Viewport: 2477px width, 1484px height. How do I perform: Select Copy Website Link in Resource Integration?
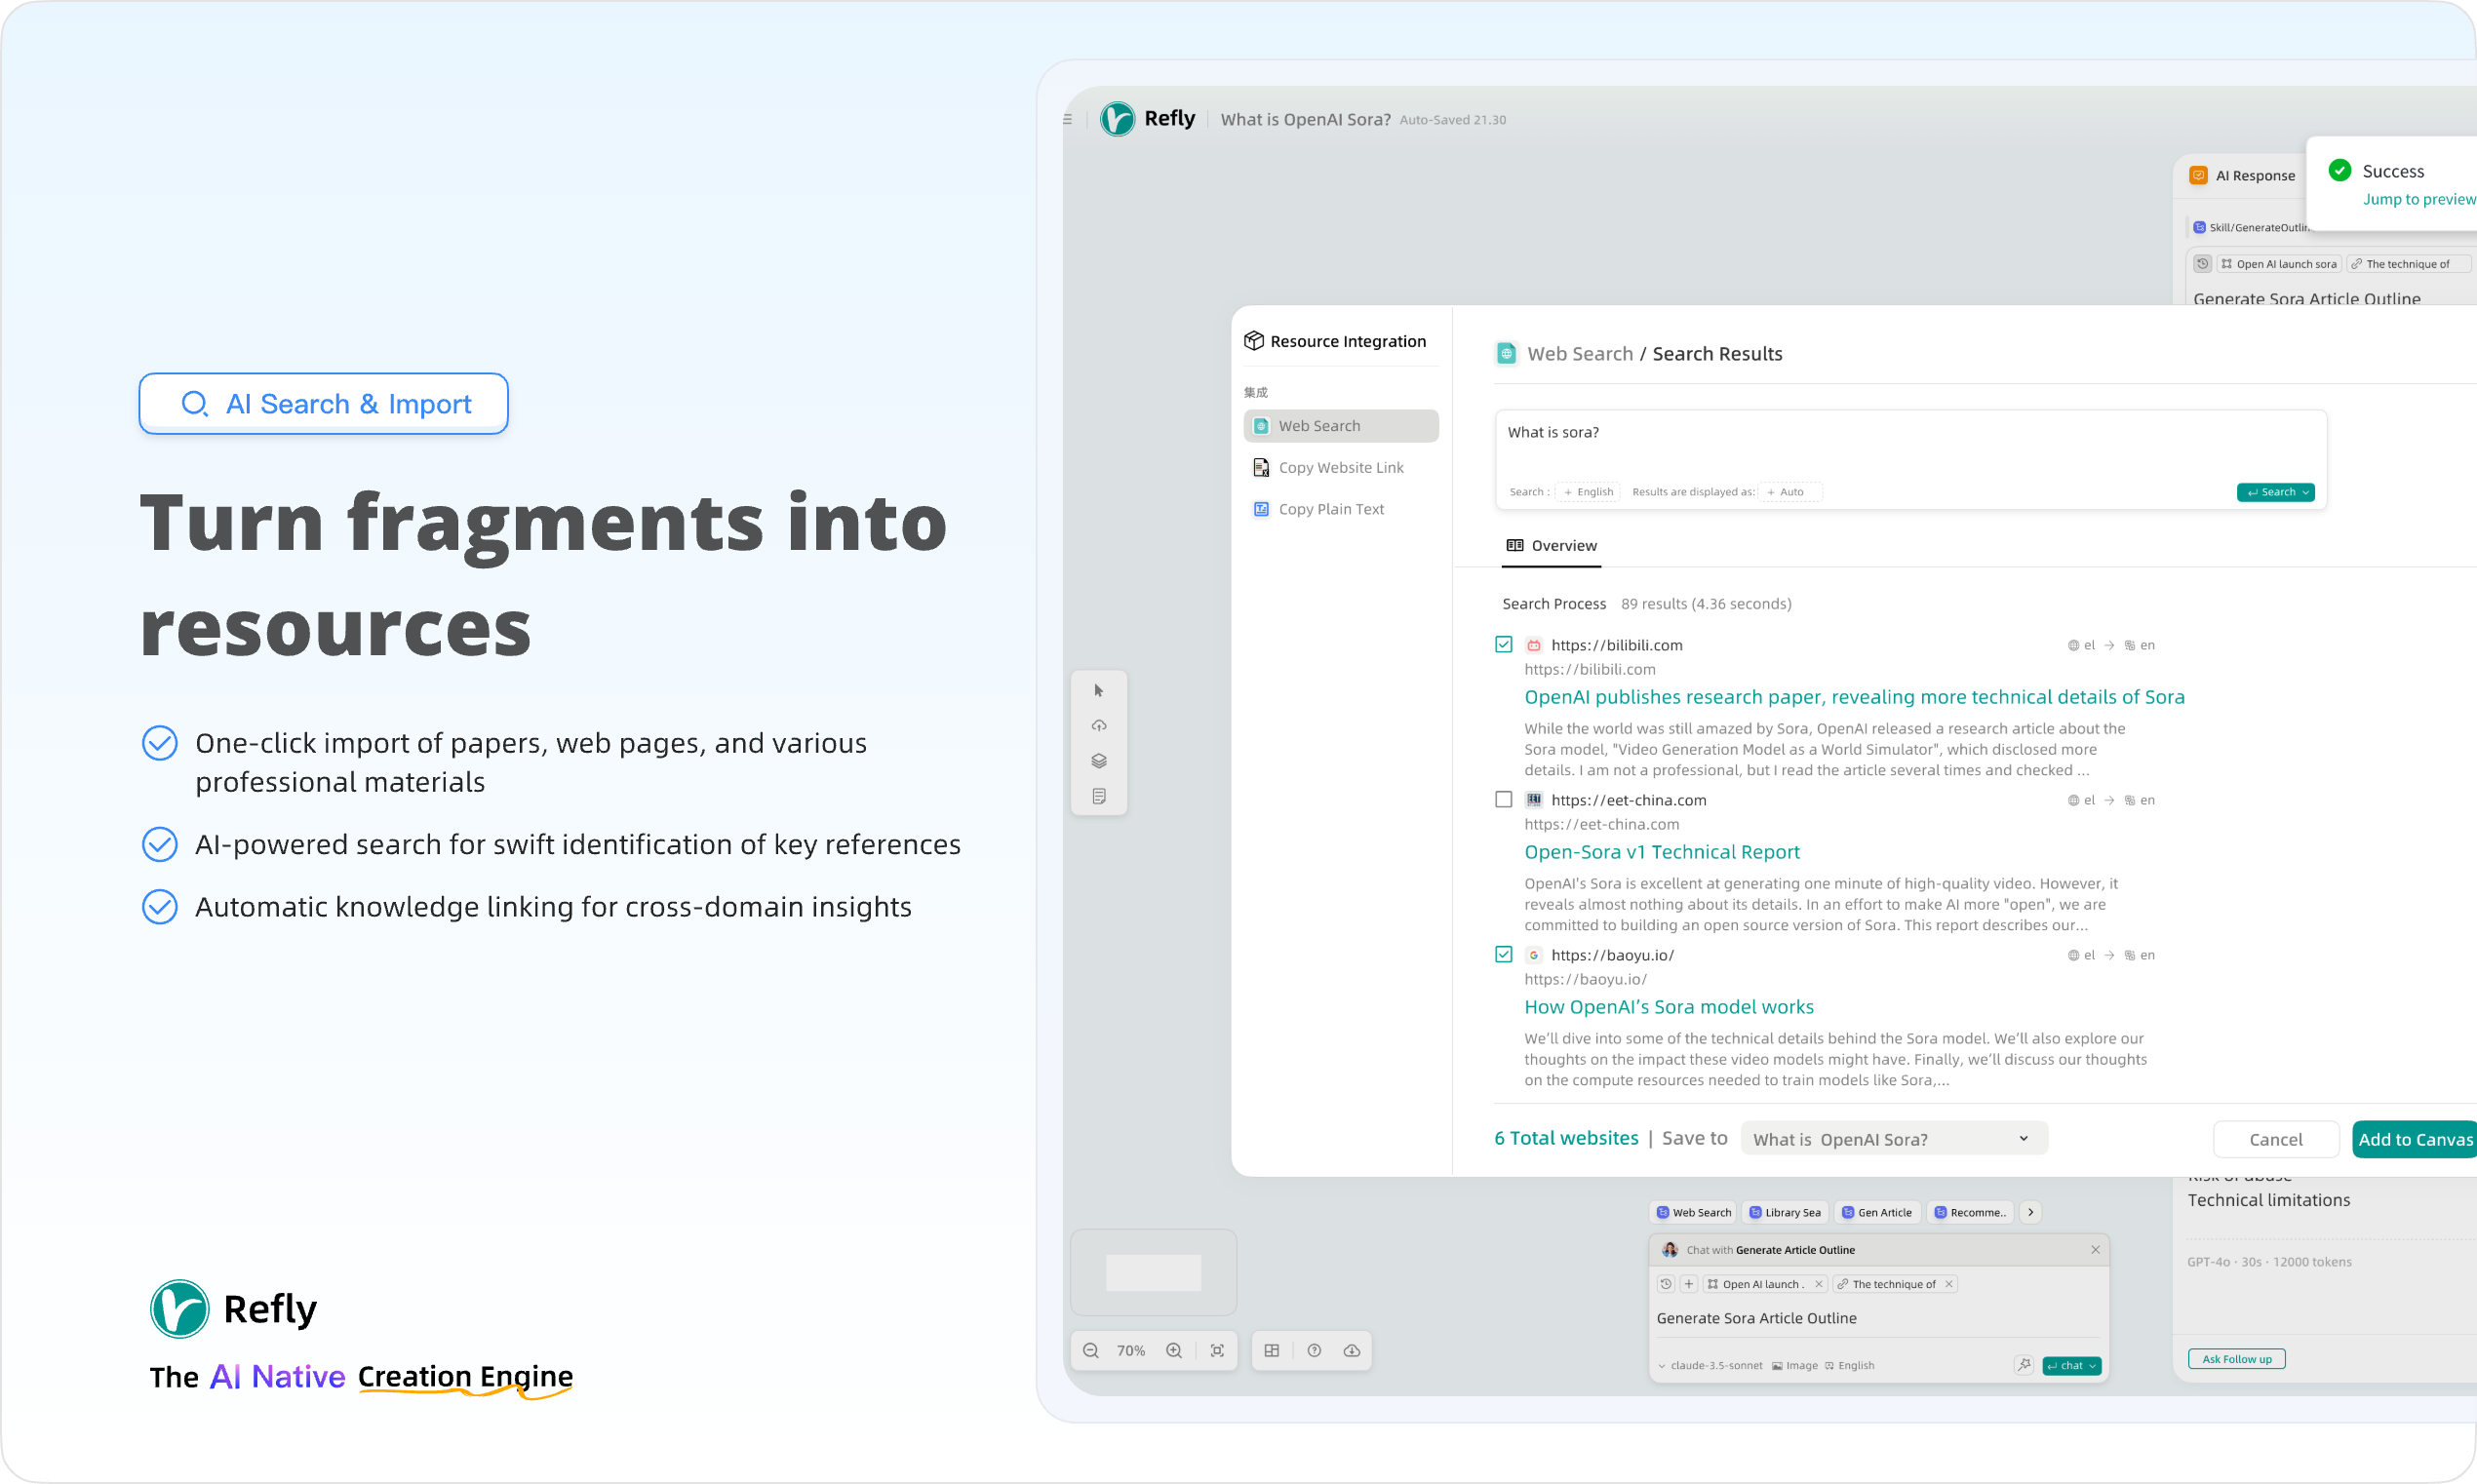(x=1340, y=468)
